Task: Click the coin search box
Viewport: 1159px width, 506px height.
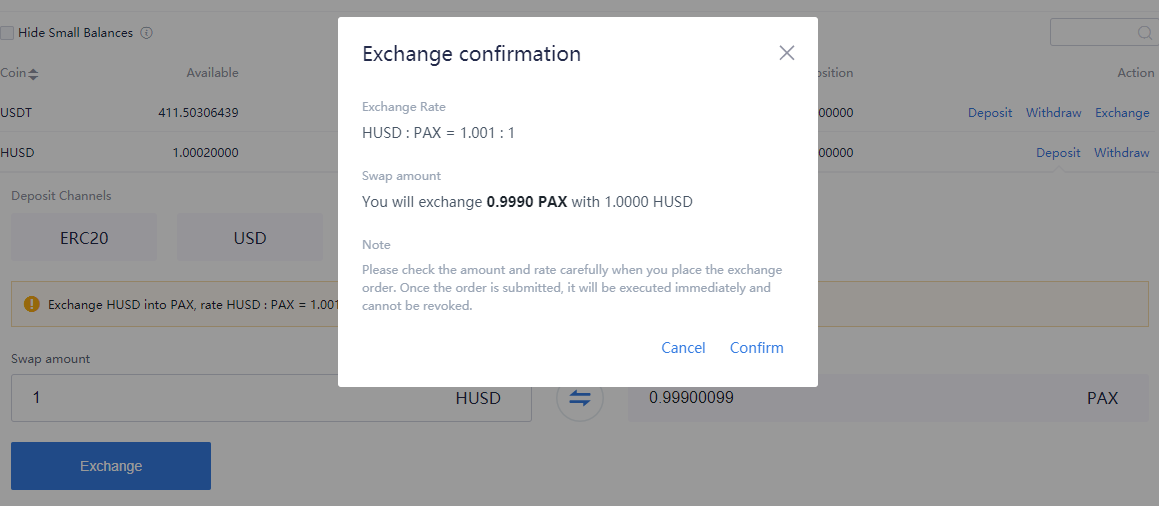Action: click(1101, 33)
